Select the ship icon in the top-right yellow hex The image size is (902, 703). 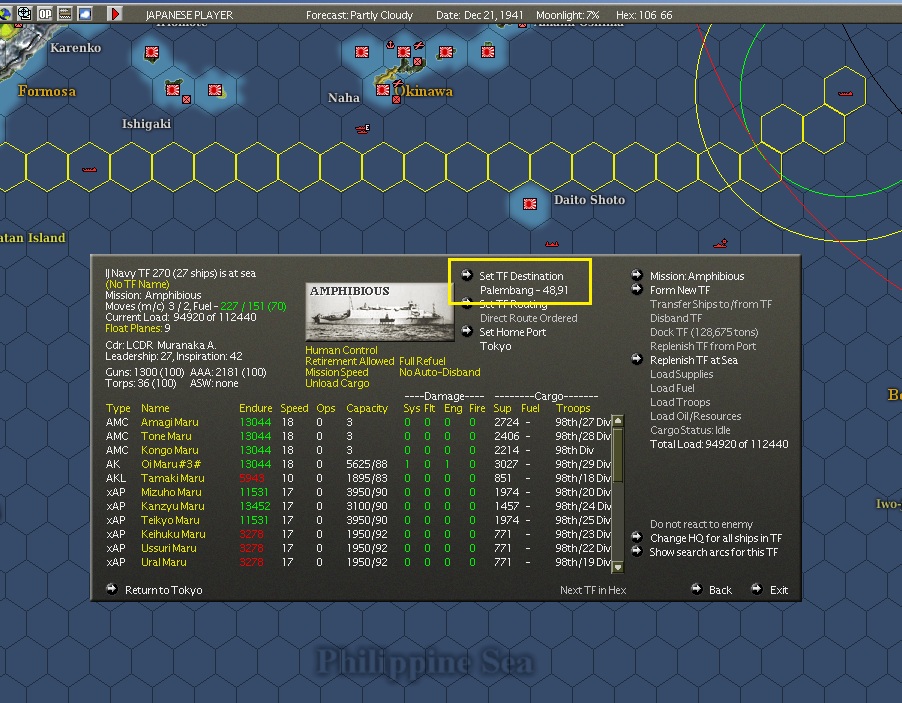(x=845, y=93)
